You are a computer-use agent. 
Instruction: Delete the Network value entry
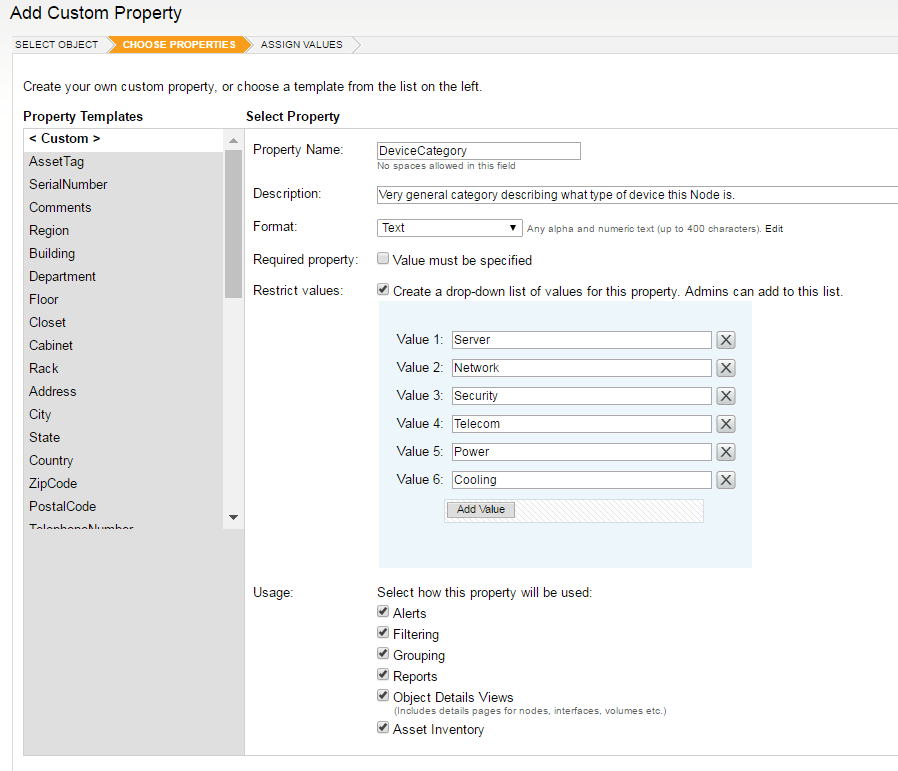coord(726,368)
